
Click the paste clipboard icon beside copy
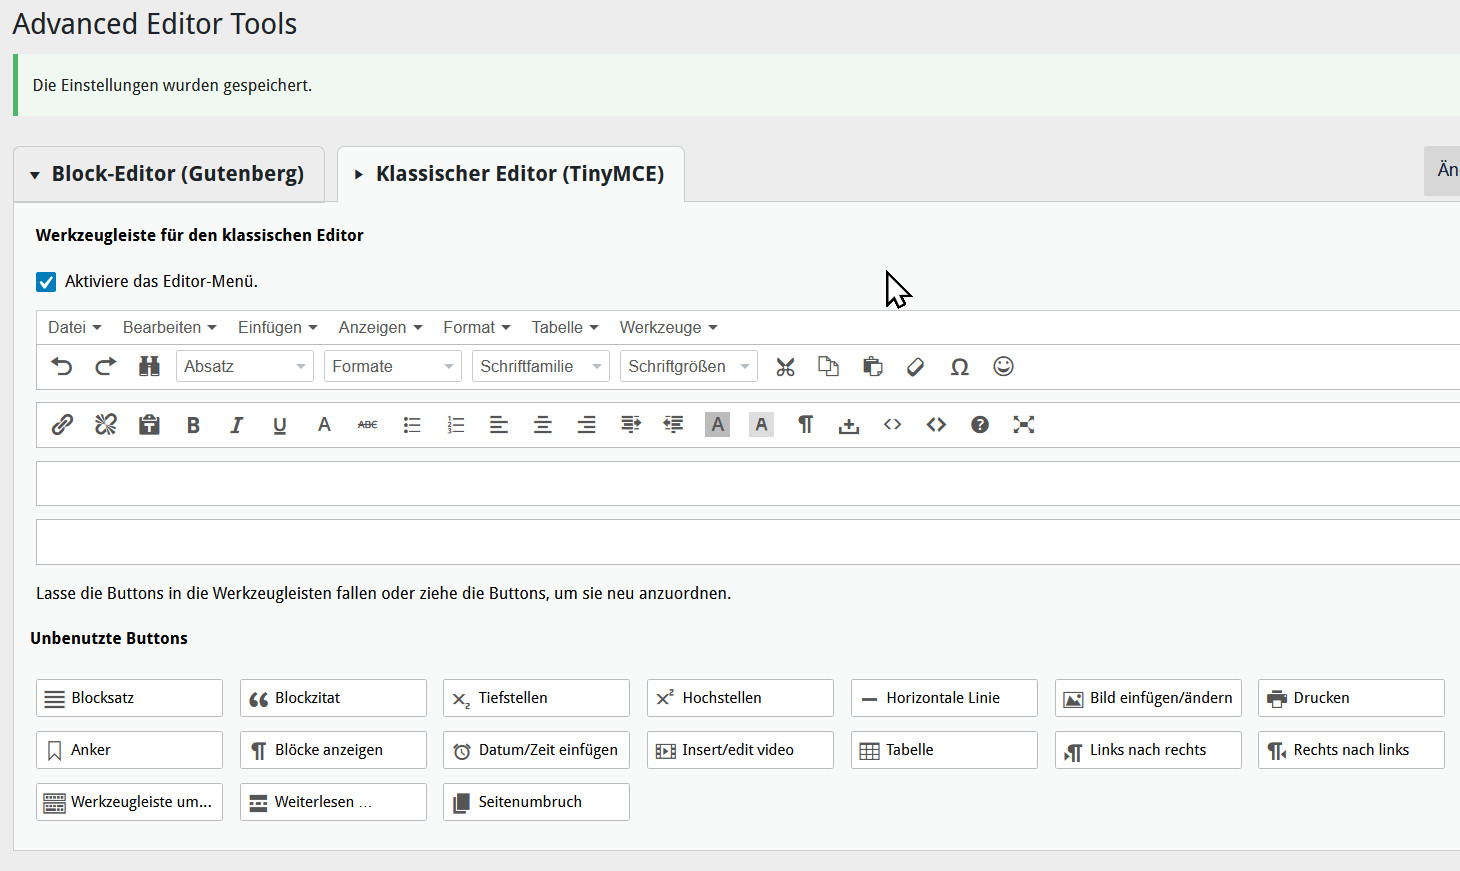coord(872,367)
